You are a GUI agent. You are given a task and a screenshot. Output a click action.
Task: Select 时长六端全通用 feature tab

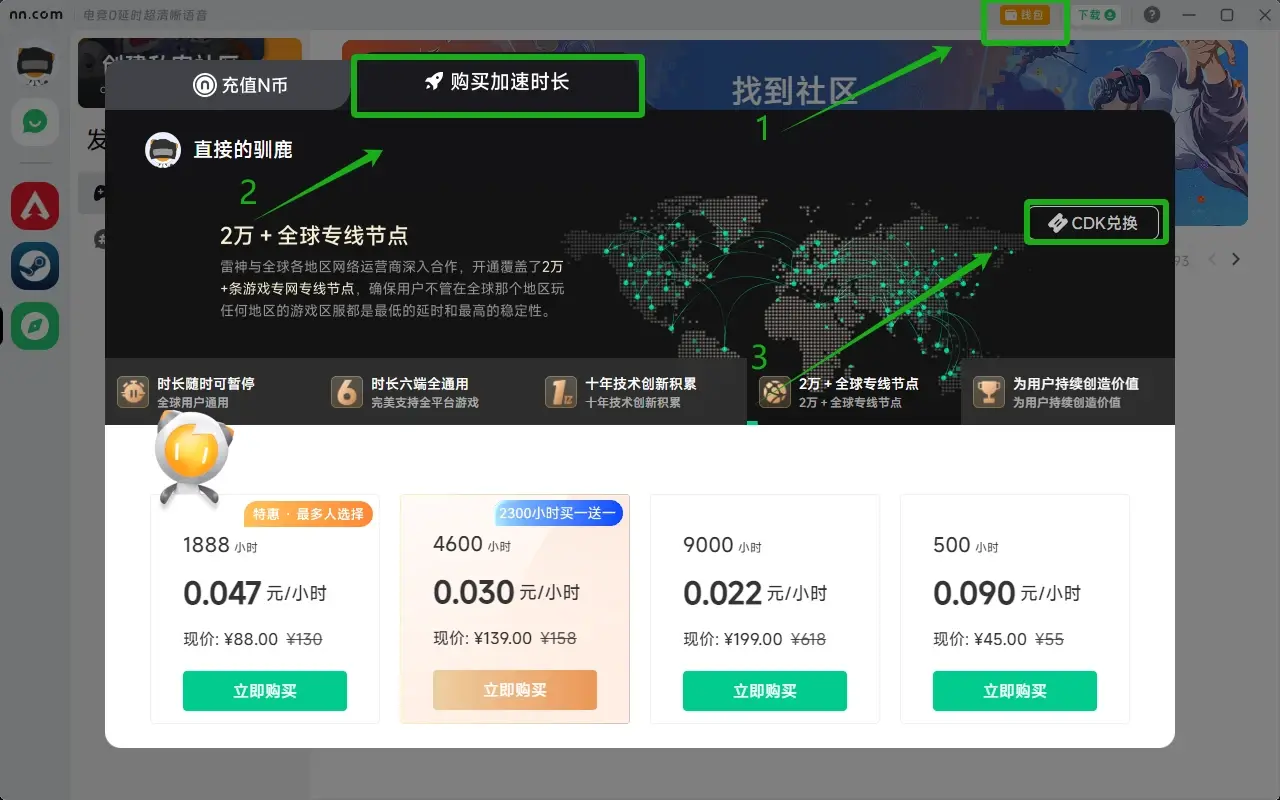426,392
